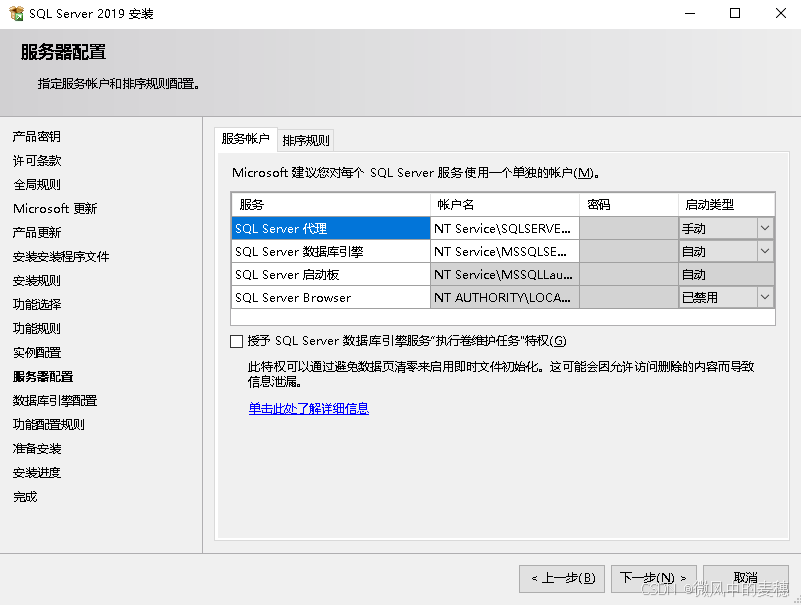The height and width of the screenshot is (605, 801).
Task: Click the Microsoft 更新 step in sidebar
Action: pyautogui.click(x=55, y=208)
